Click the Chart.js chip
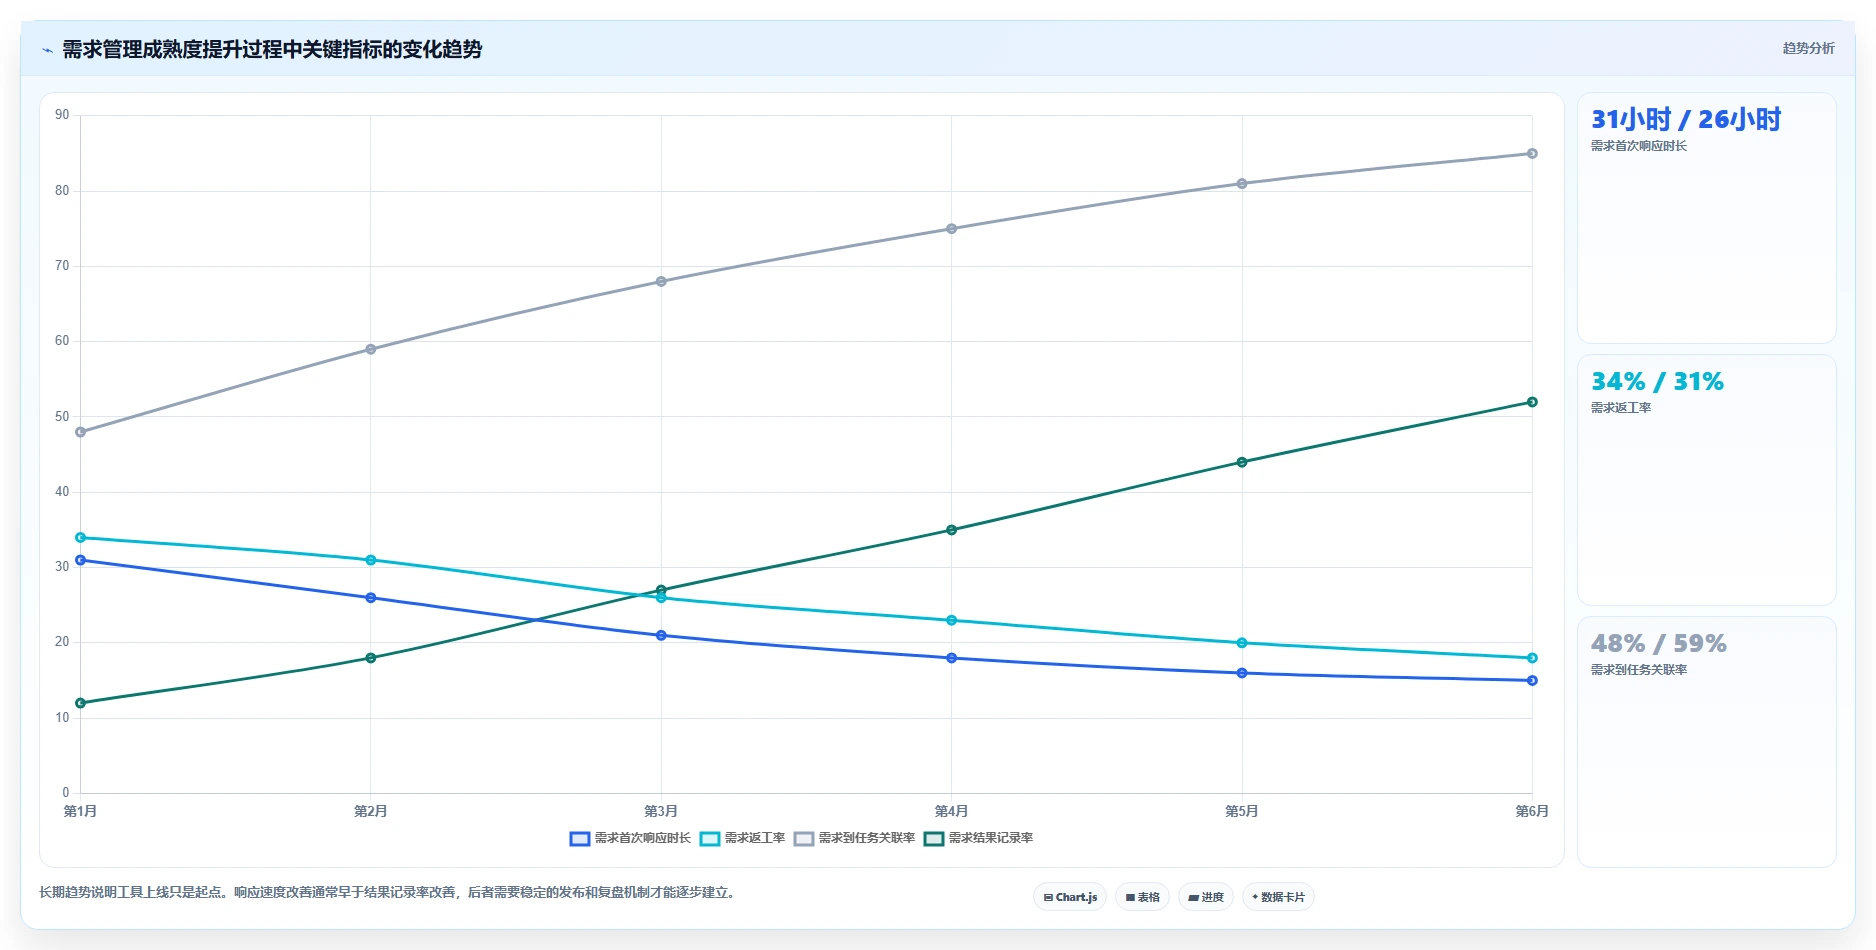1876x950 pixels. click(1070, 897)
